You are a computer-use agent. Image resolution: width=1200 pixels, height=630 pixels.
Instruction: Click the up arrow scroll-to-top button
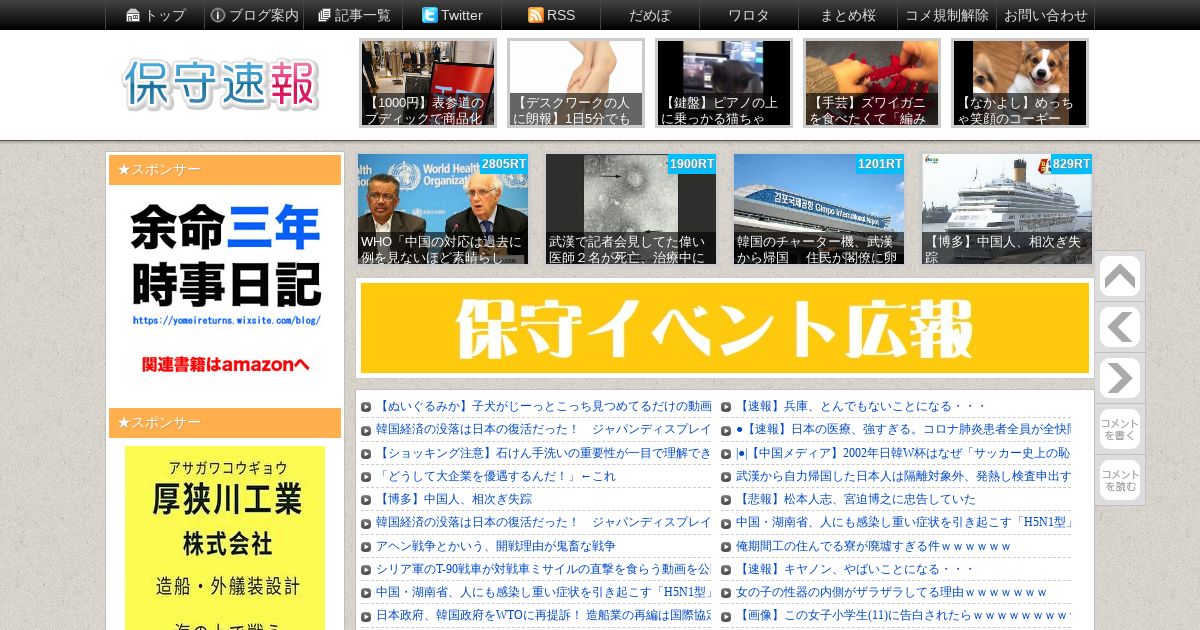point(1119,276)
